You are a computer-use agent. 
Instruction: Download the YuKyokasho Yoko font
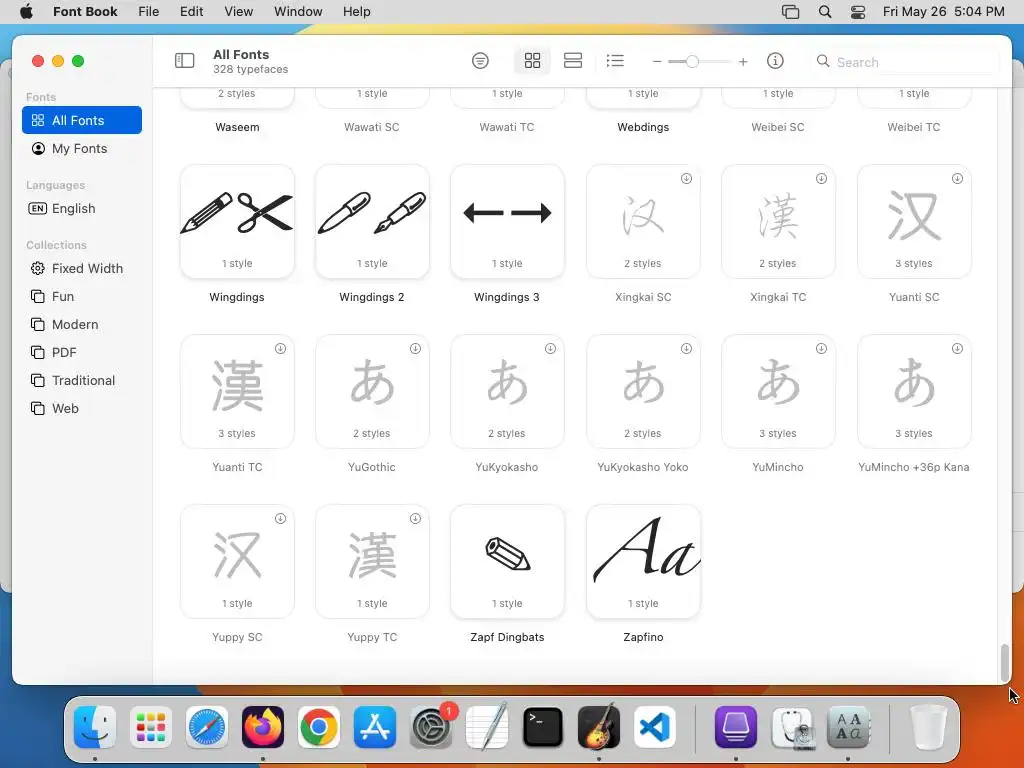pos(686,349)
